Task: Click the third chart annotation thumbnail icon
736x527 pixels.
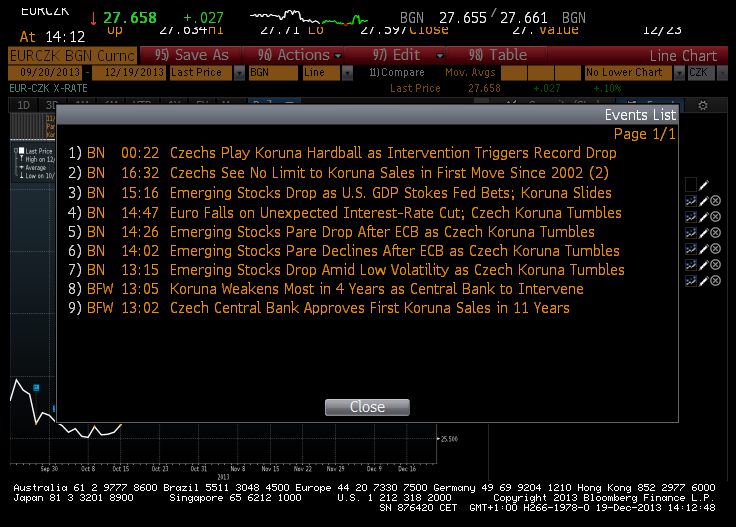Action: coord(691,233)
